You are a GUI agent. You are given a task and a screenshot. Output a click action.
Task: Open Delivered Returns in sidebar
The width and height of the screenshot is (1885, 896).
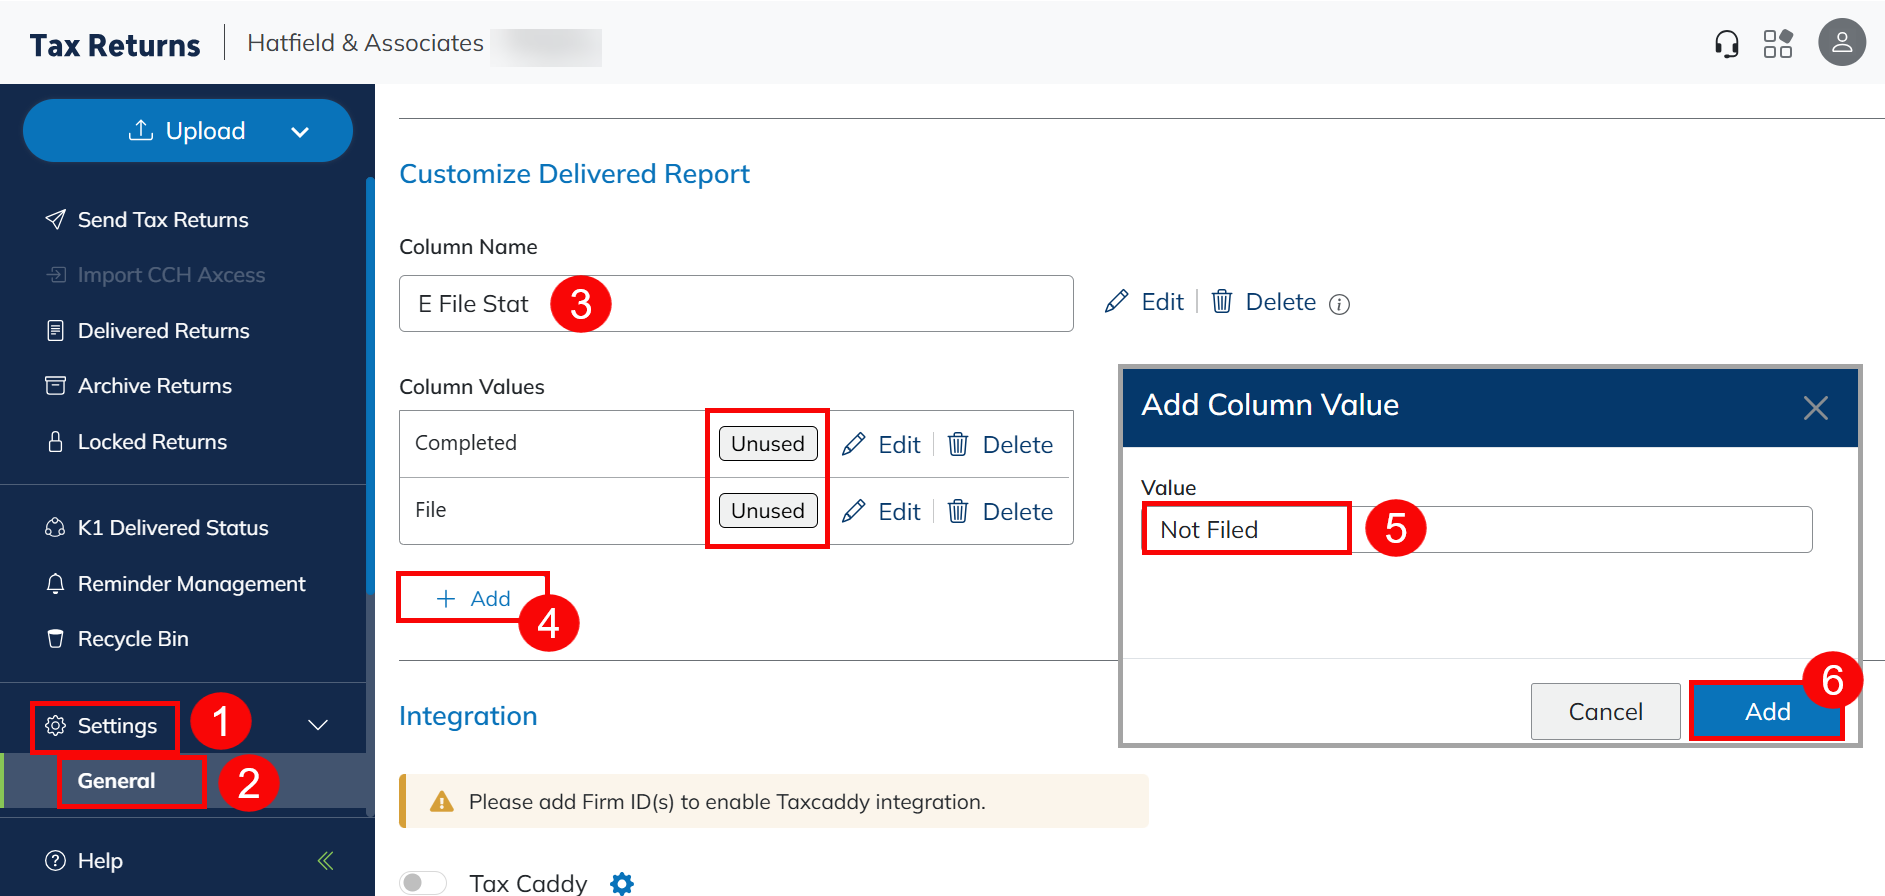[163, 331]
